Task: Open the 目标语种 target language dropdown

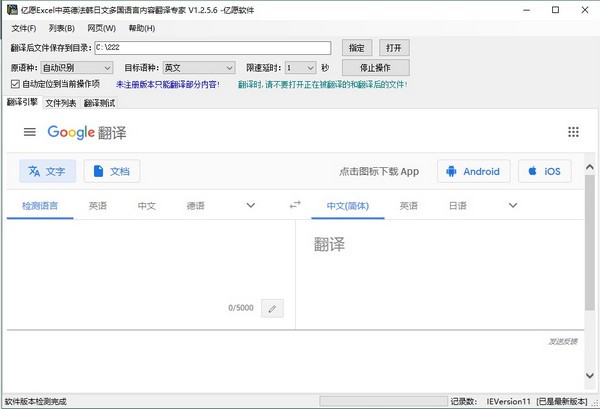Action: pyautogui.click(x=199, y=68)
